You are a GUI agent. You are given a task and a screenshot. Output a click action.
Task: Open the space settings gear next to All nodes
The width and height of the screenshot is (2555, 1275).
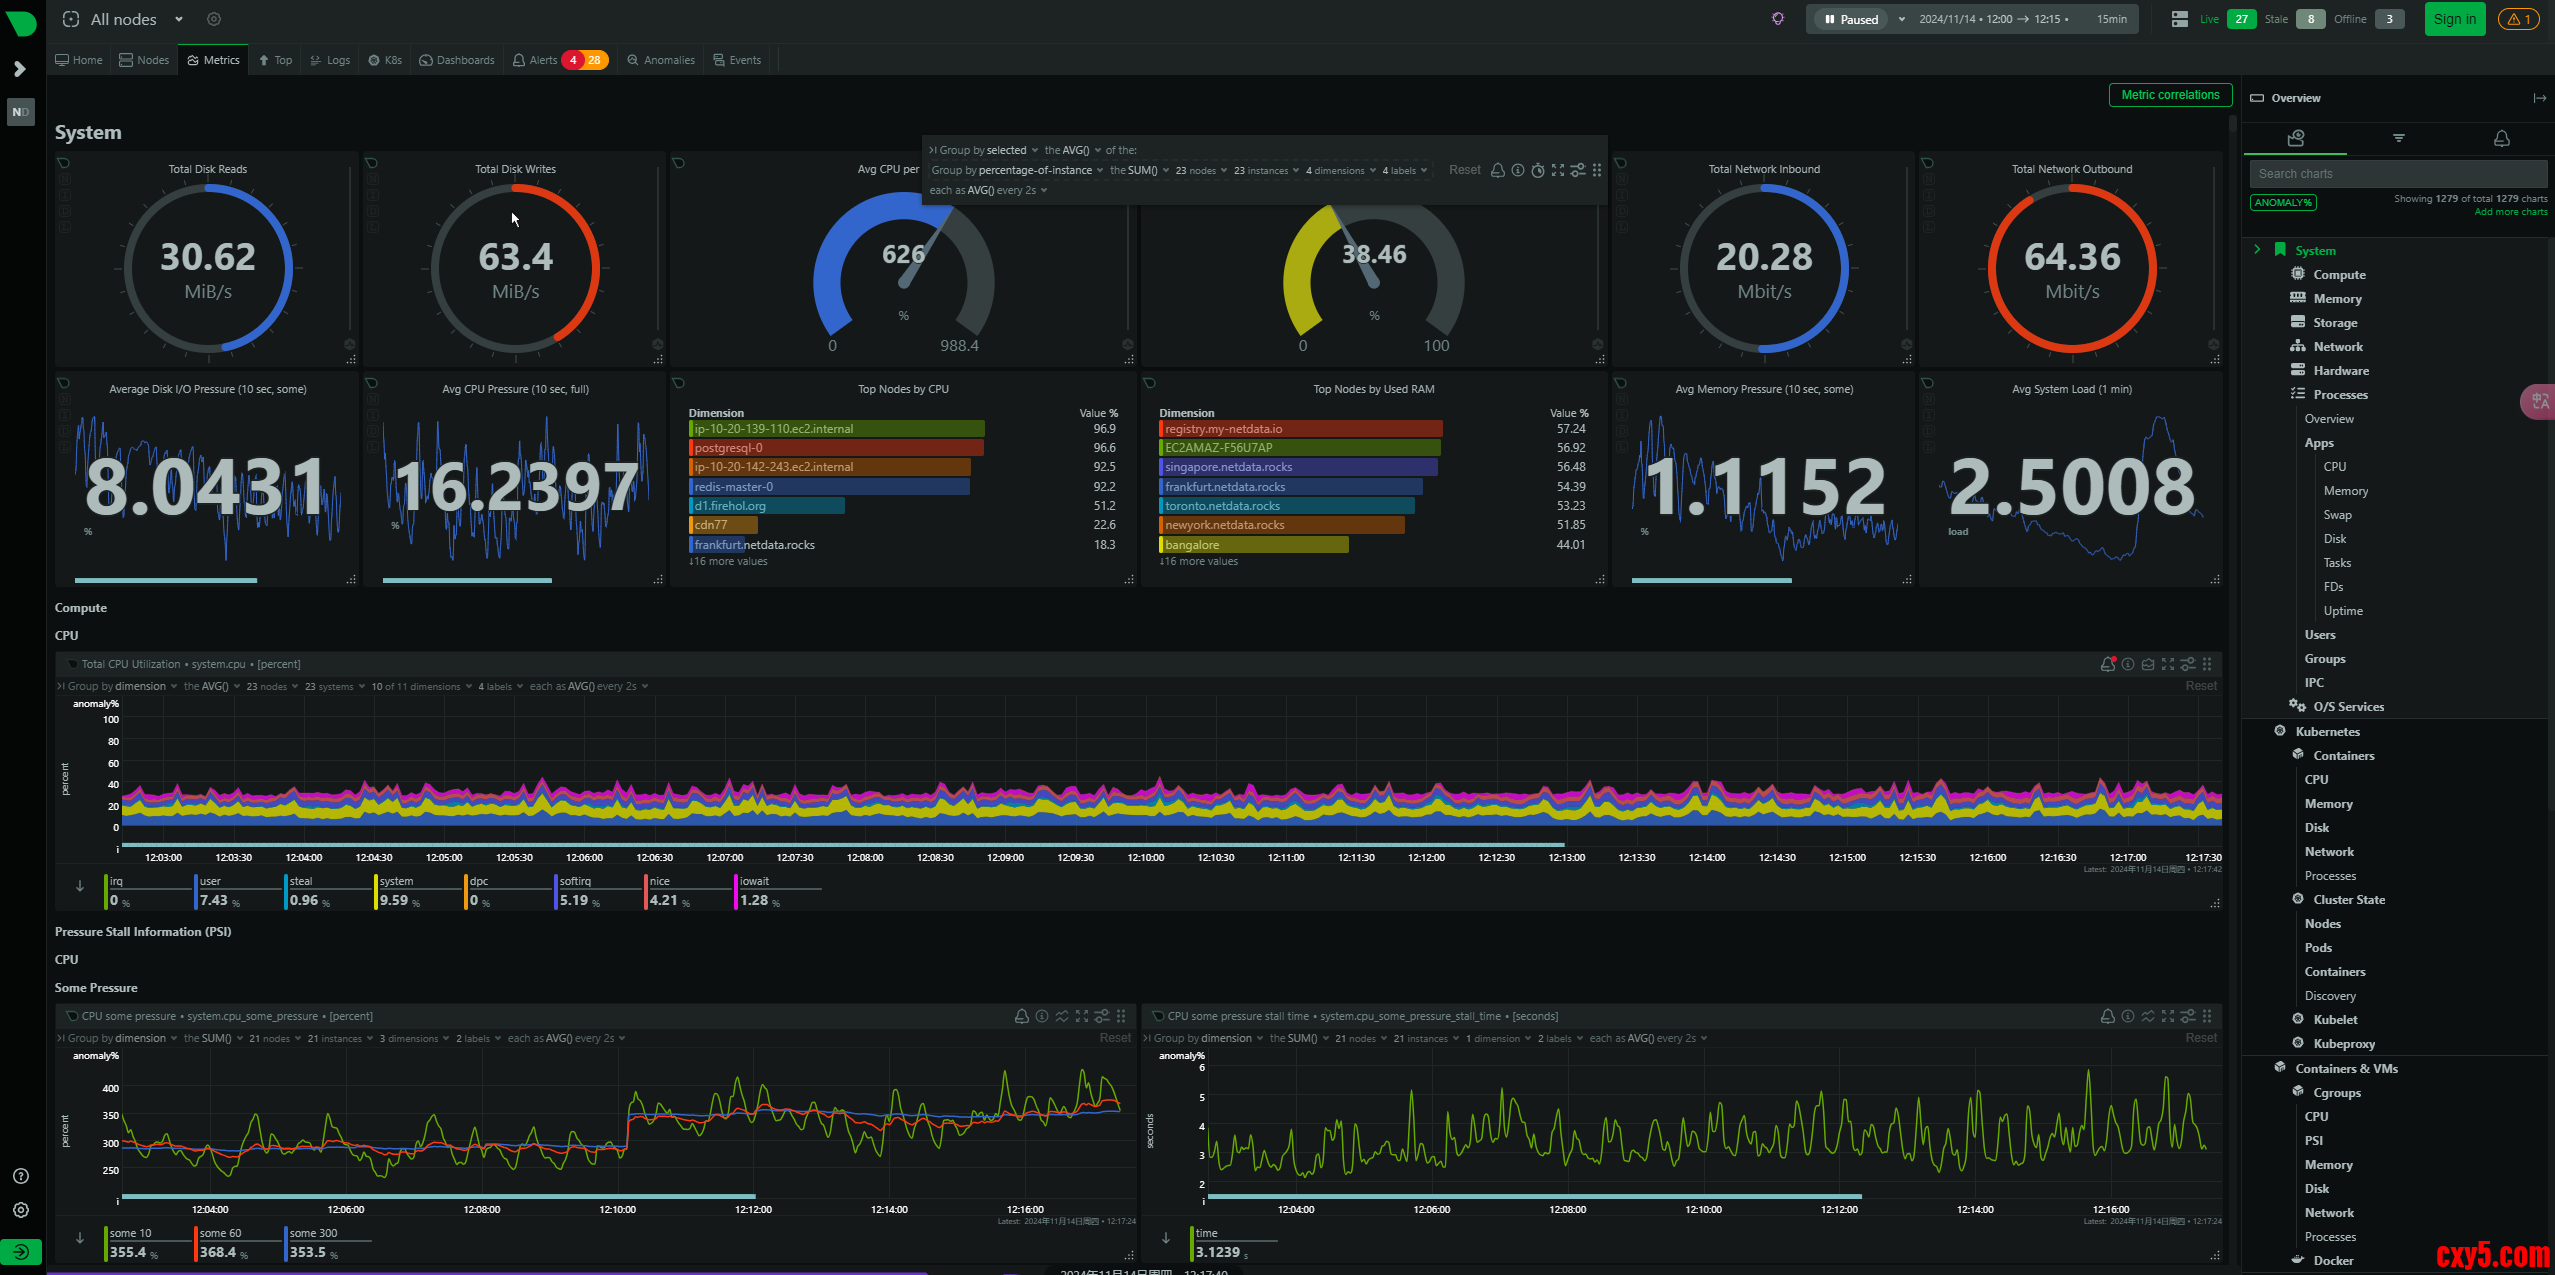click(214, 19)
